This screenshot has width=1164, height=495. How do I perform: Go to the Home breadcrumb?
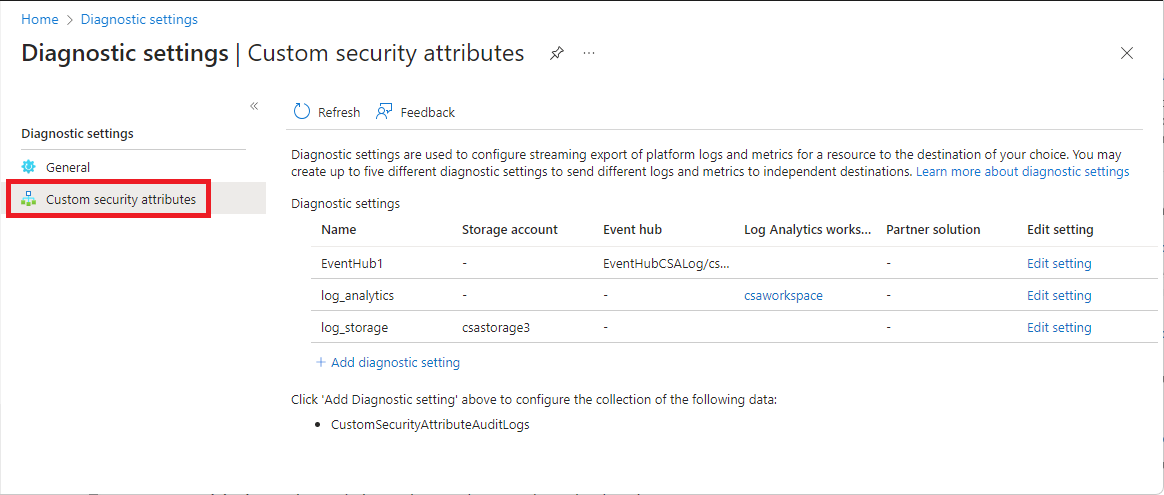[x=39, y=19]
